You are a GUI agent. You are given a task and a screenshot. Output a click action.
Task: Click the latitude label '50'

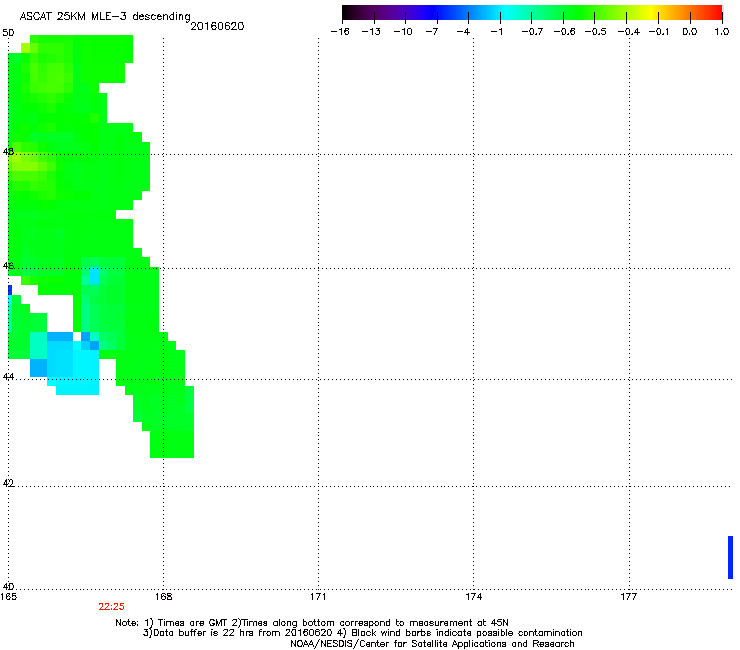[x=8, y=33]
